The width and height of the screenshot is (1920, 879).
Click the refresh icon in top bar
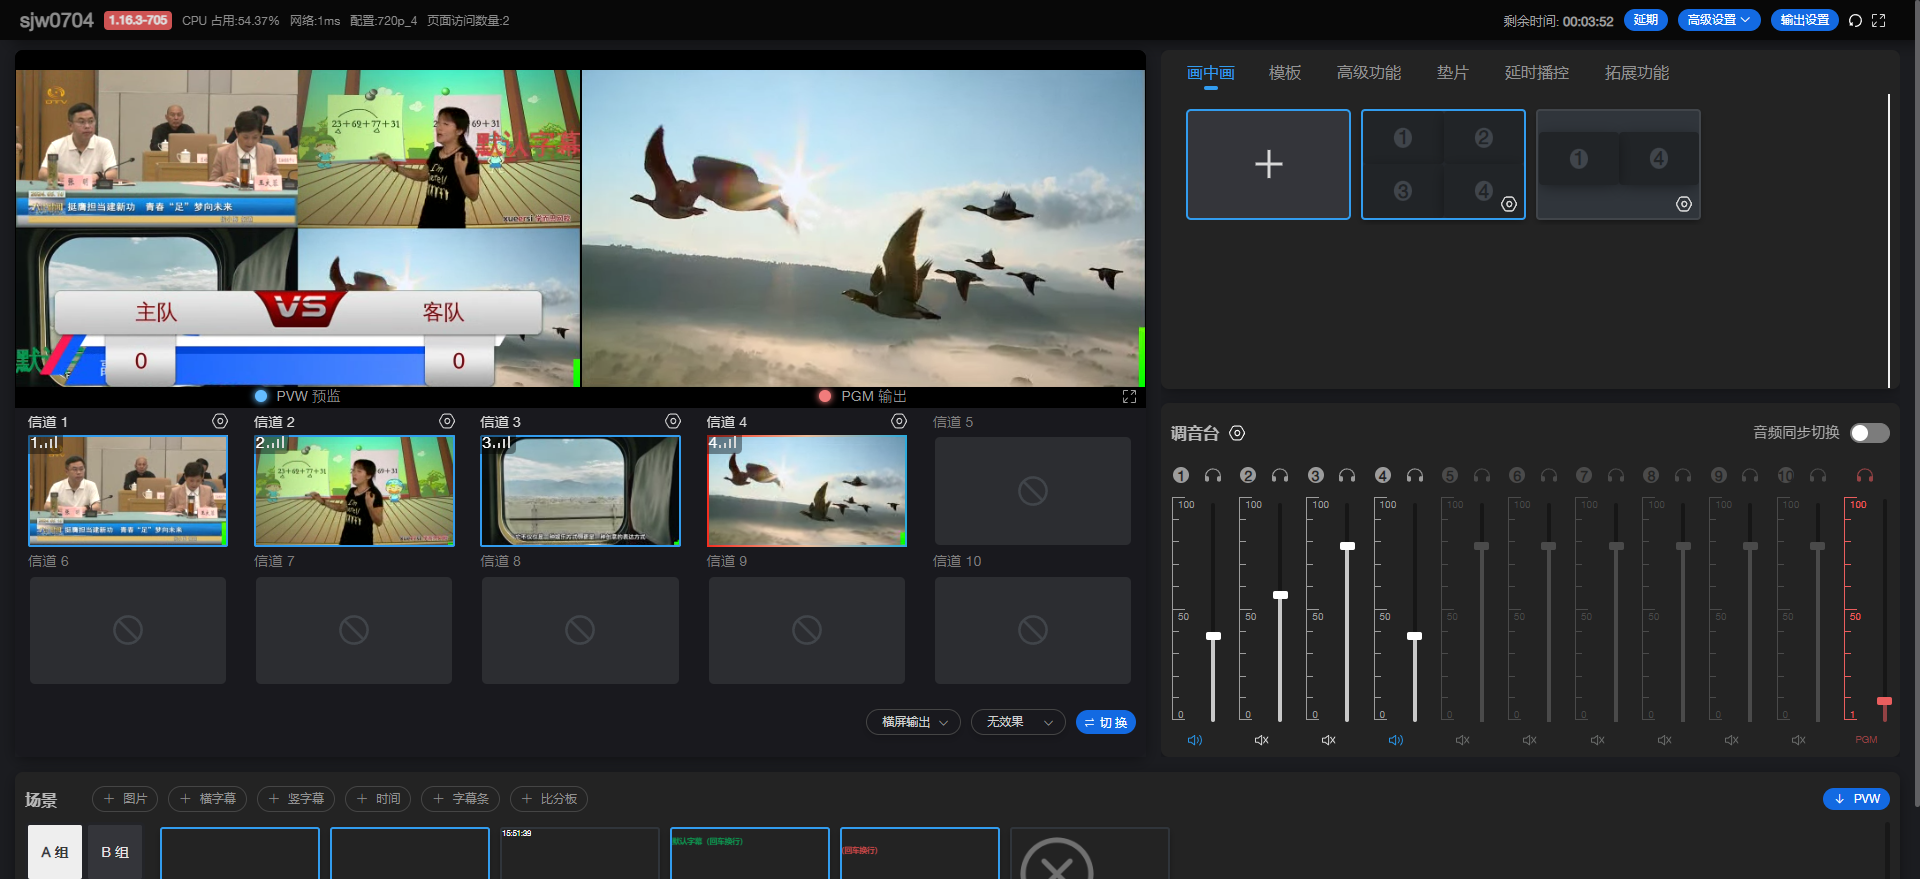coord(1855,21)
